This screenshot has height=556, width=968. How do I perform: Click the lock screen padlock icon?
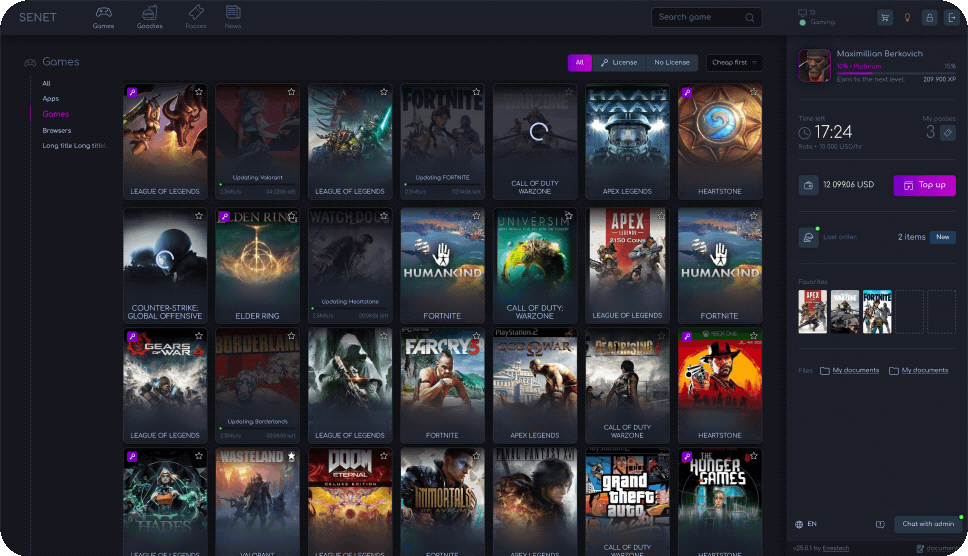click(929, 18)
